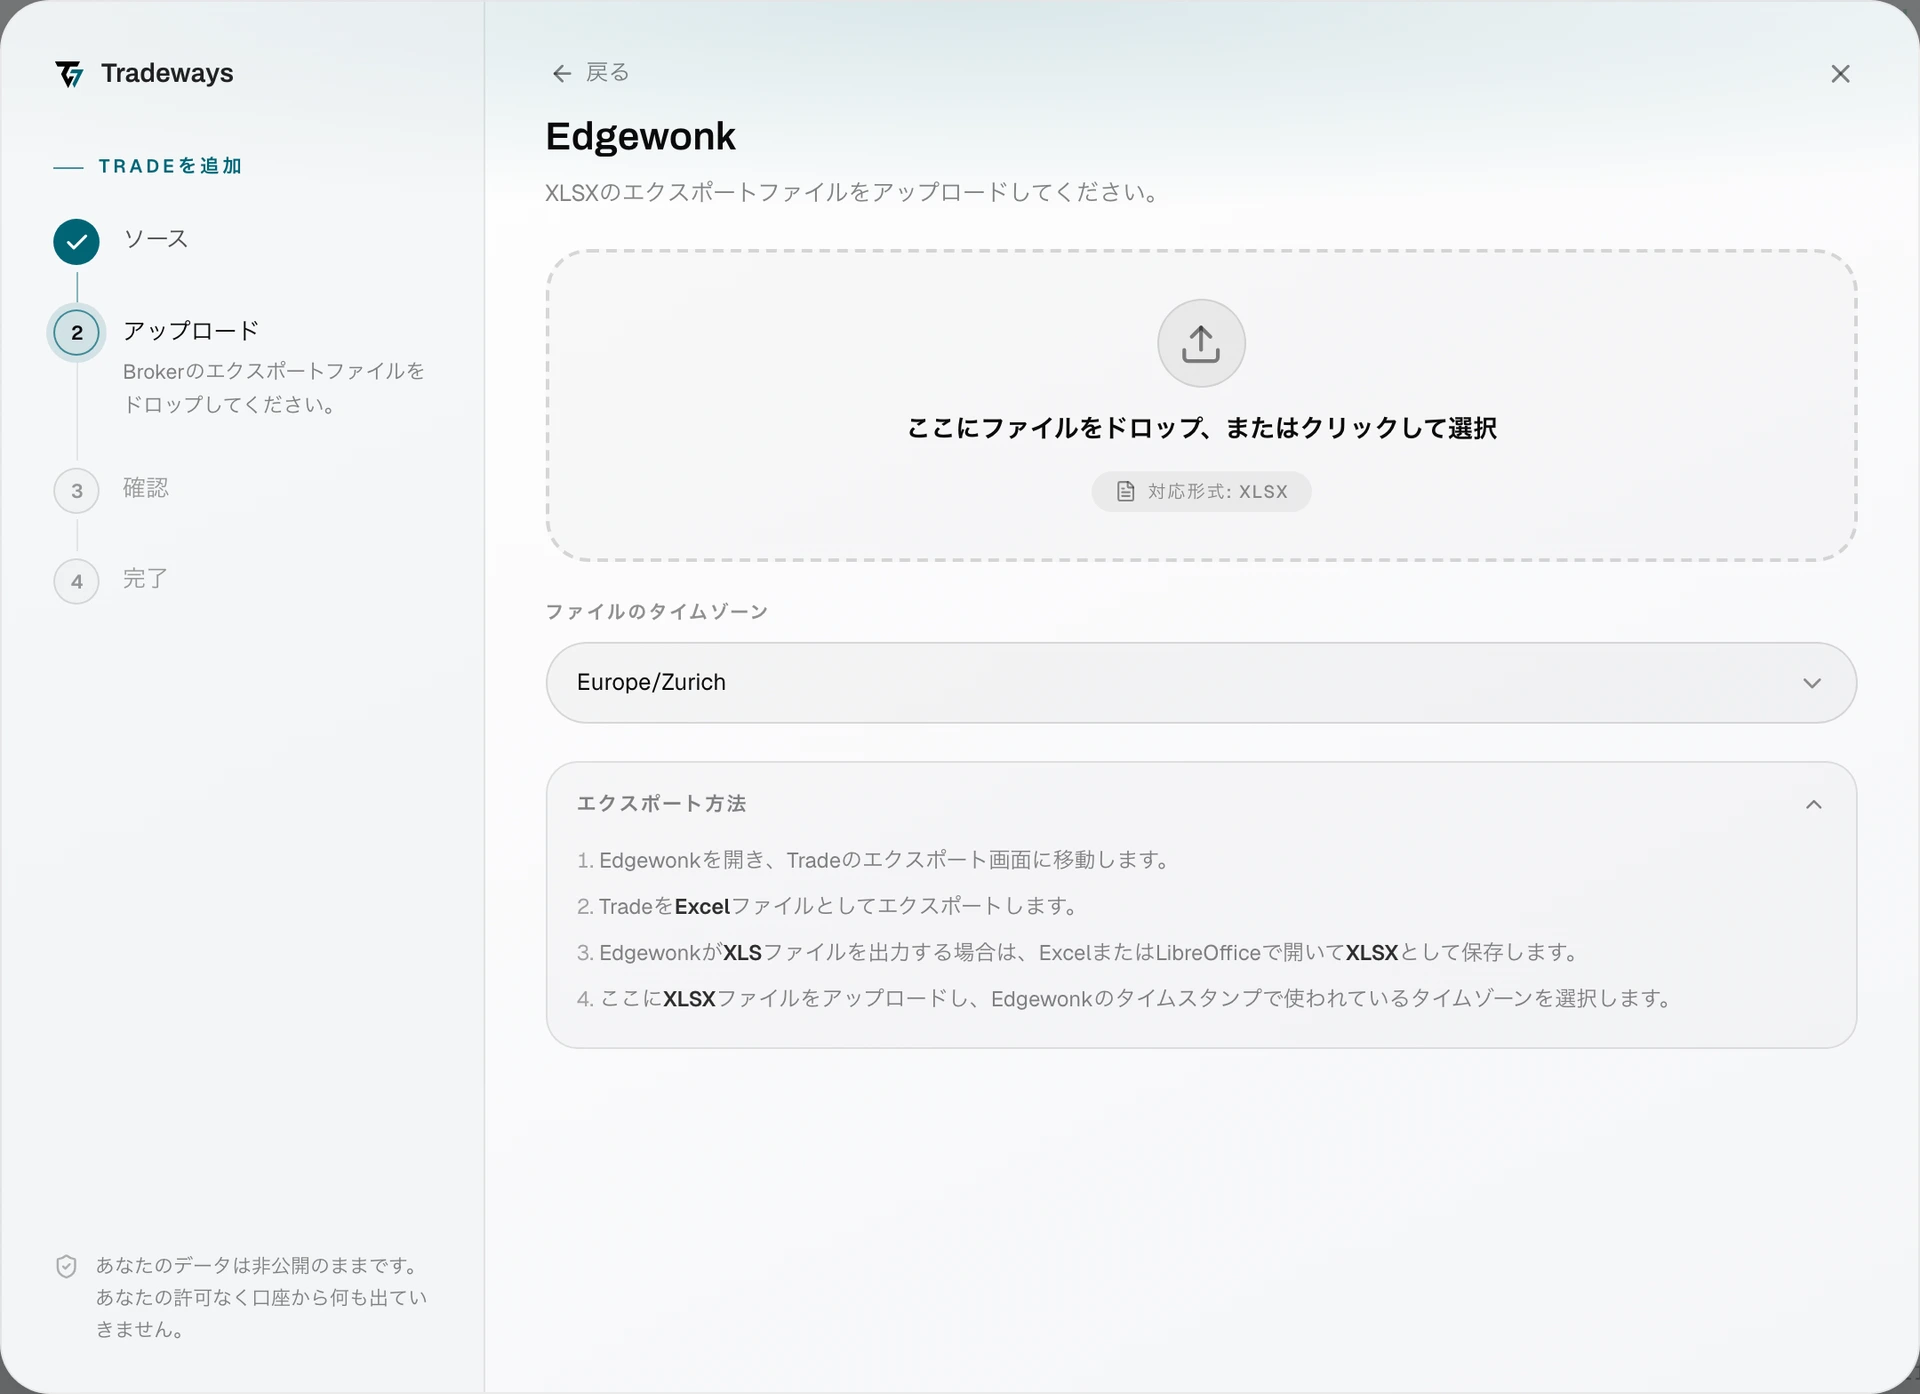Image resolution: width=1920 pixels, height=1394 pixels.
Task: Select the 確認 step label
Action: pyautogui.click(x=146, y=488)
